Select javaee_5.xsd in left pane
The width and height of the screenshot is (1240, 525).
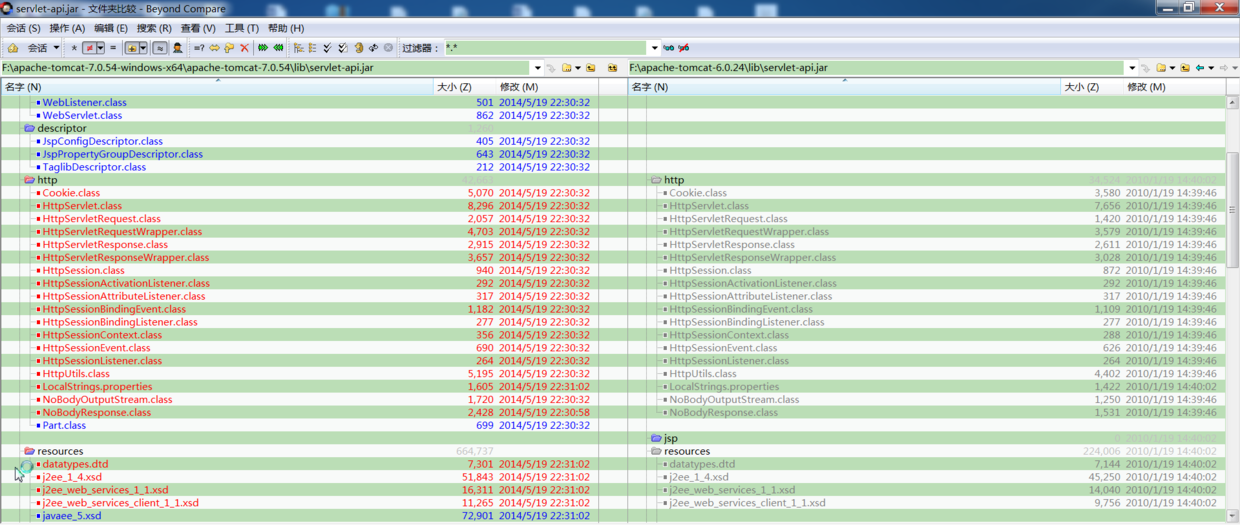coord(72,516)
